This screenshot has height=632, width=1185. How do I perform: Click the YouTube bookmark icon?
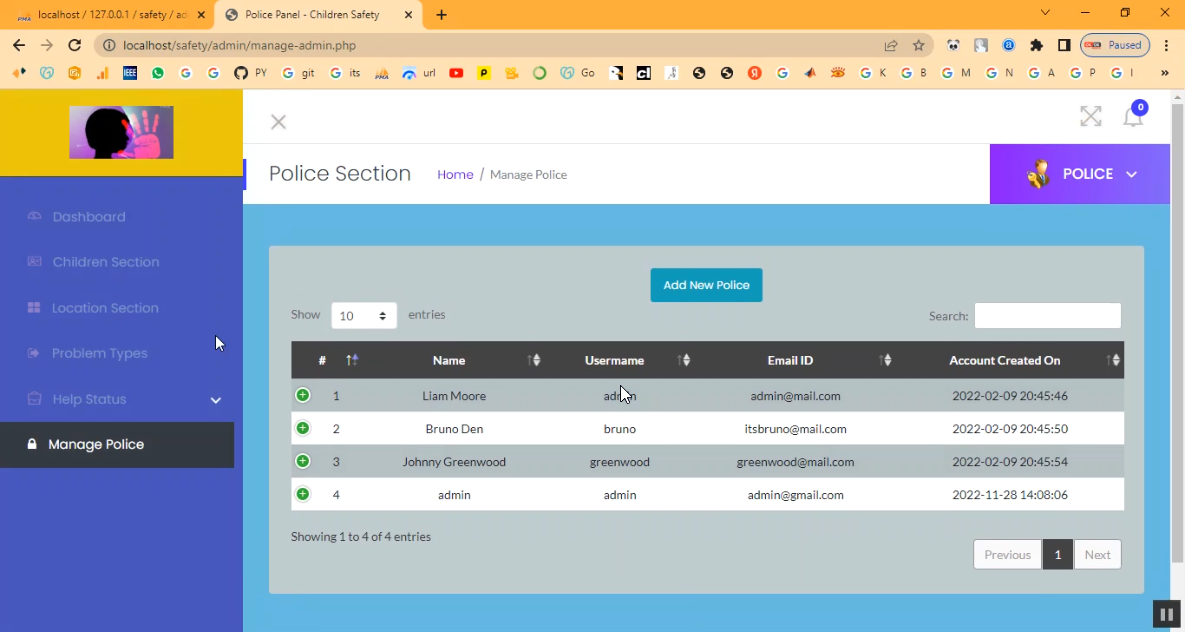(x=456, y=73)
